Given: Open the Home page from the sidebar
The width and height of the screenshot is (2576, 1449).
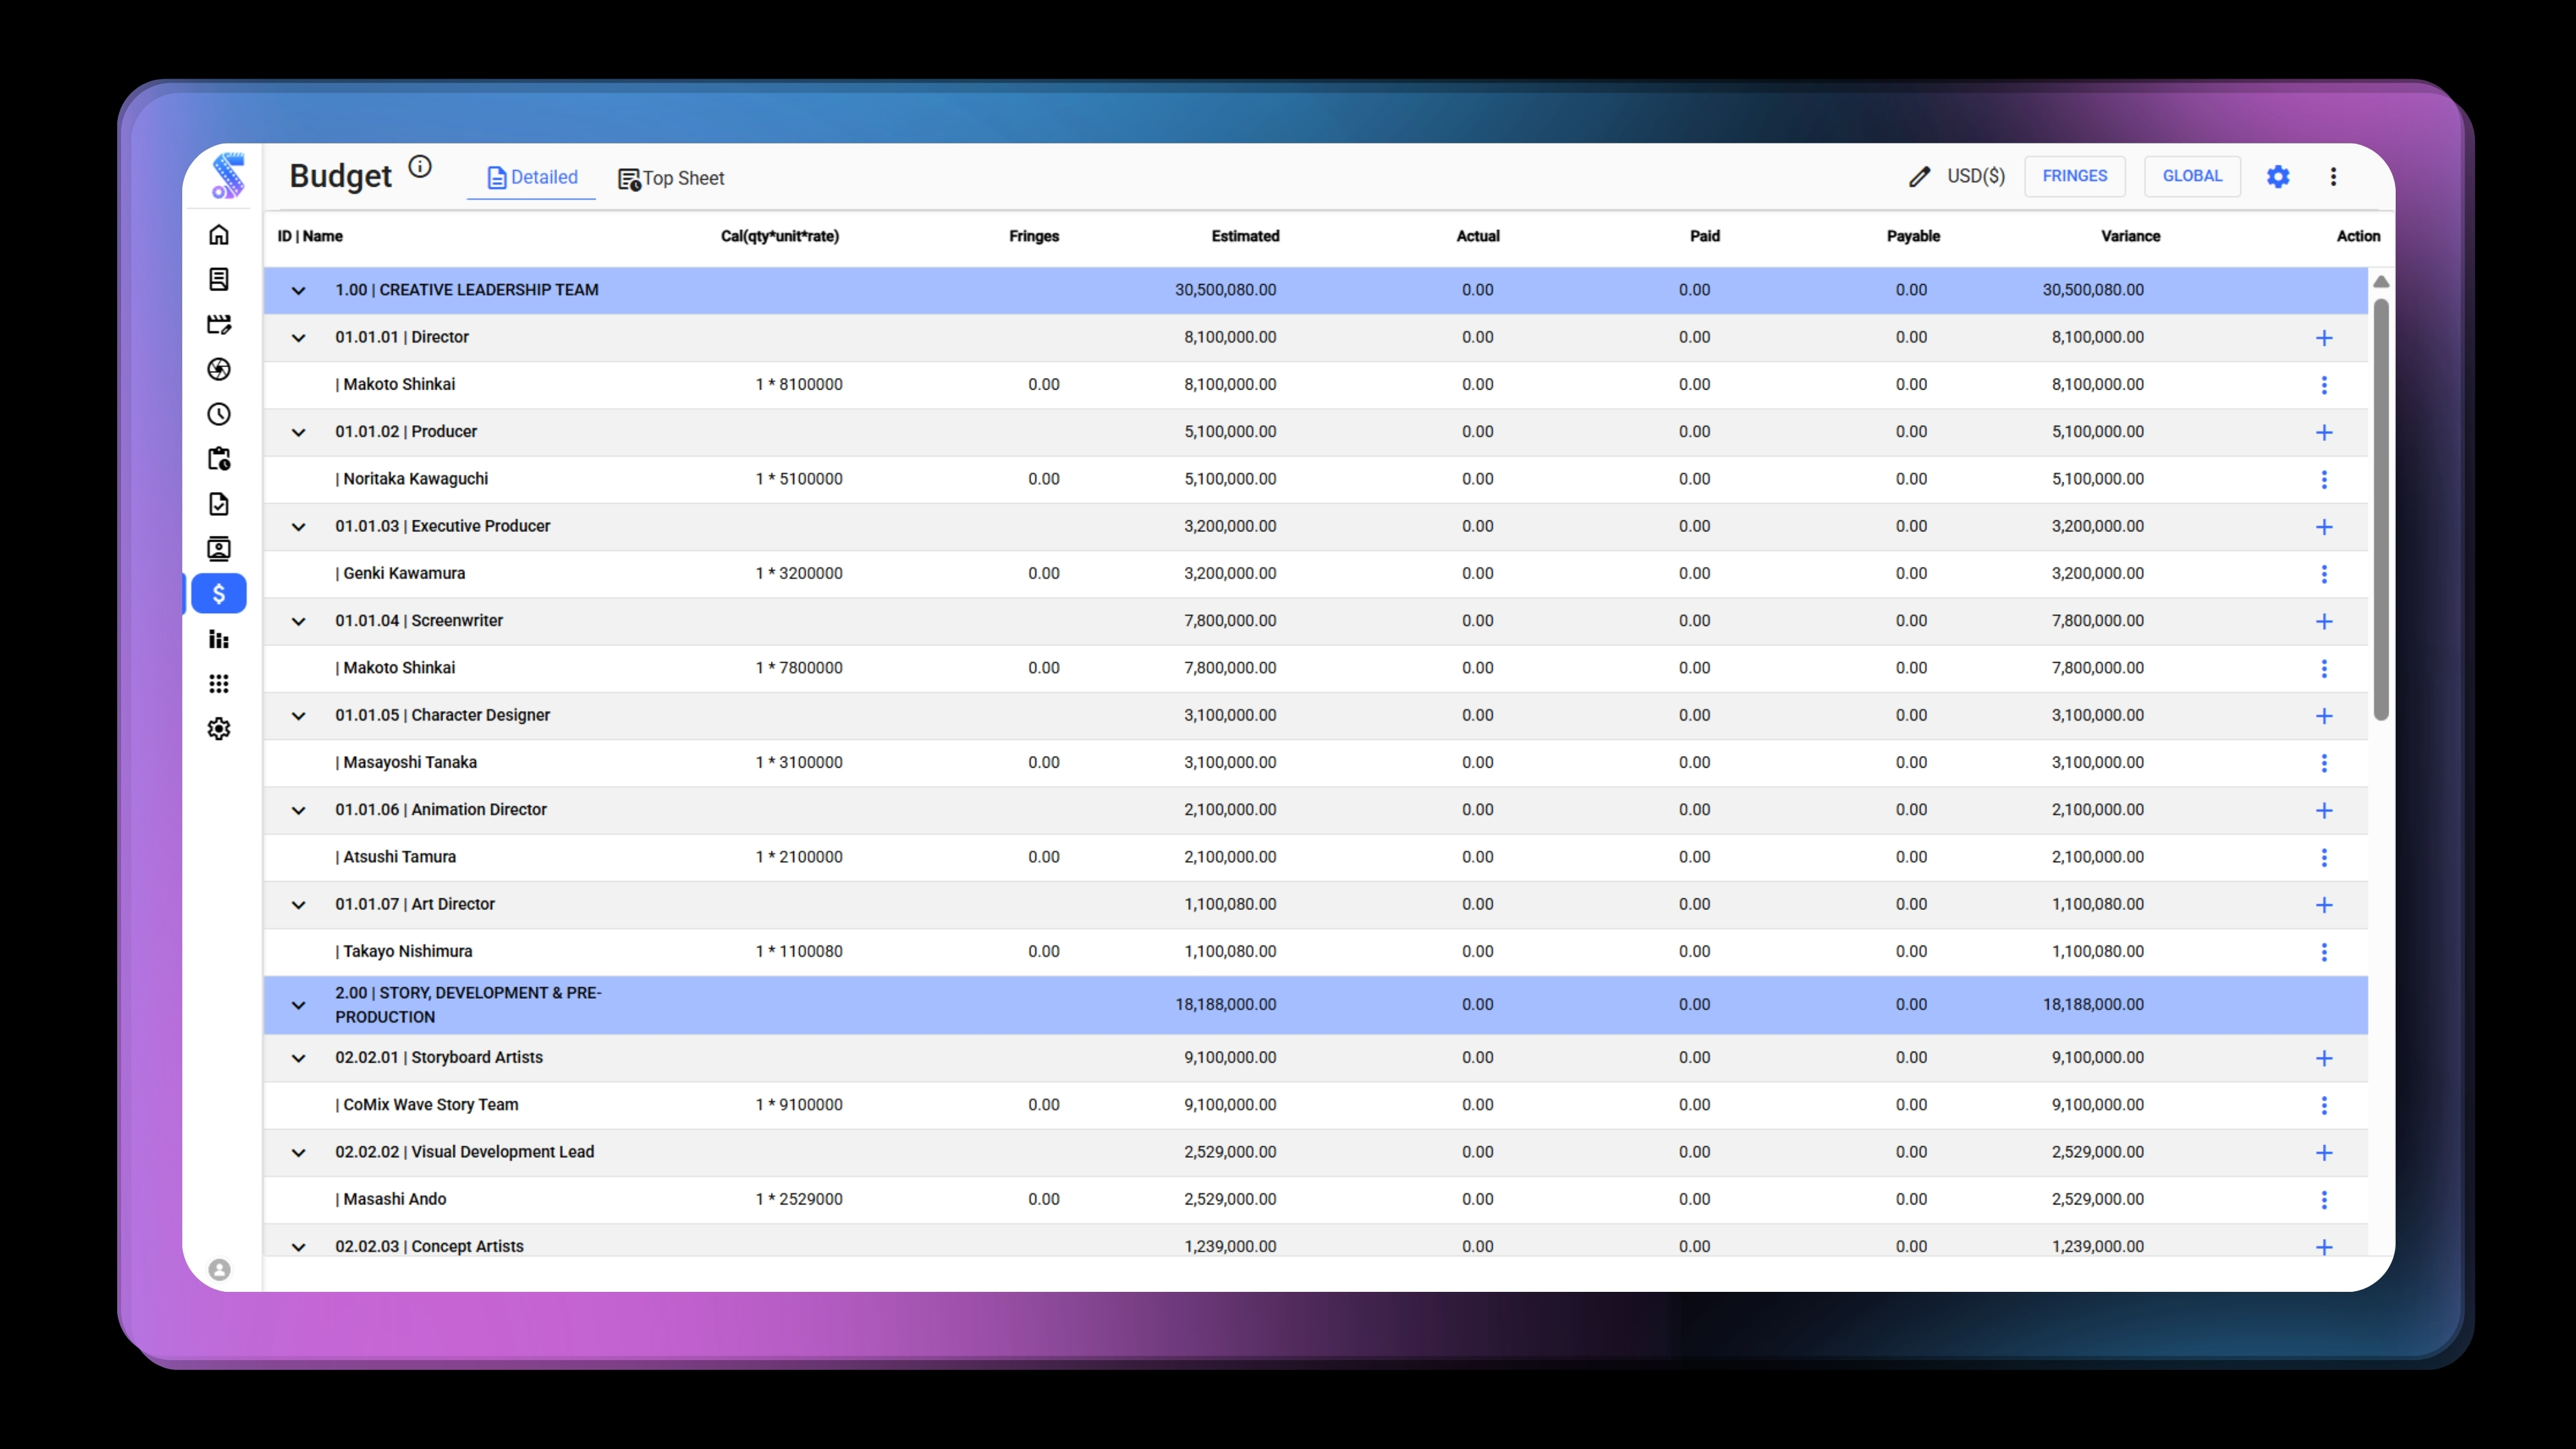Looking at the screenshot, I should point(219,234).
